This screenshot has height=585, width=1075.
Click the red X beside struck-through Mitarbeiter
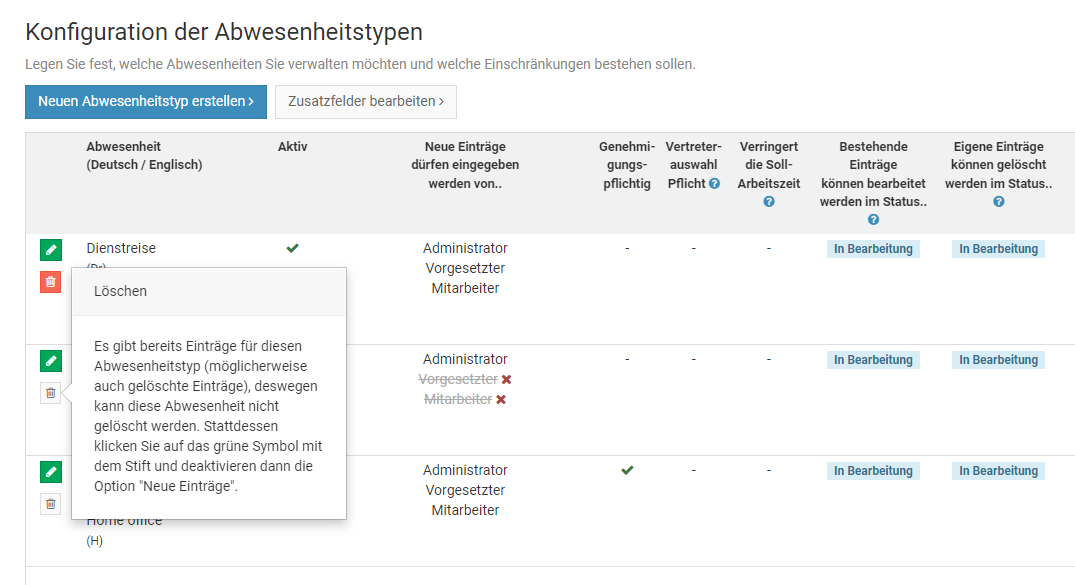pos(501,400)
